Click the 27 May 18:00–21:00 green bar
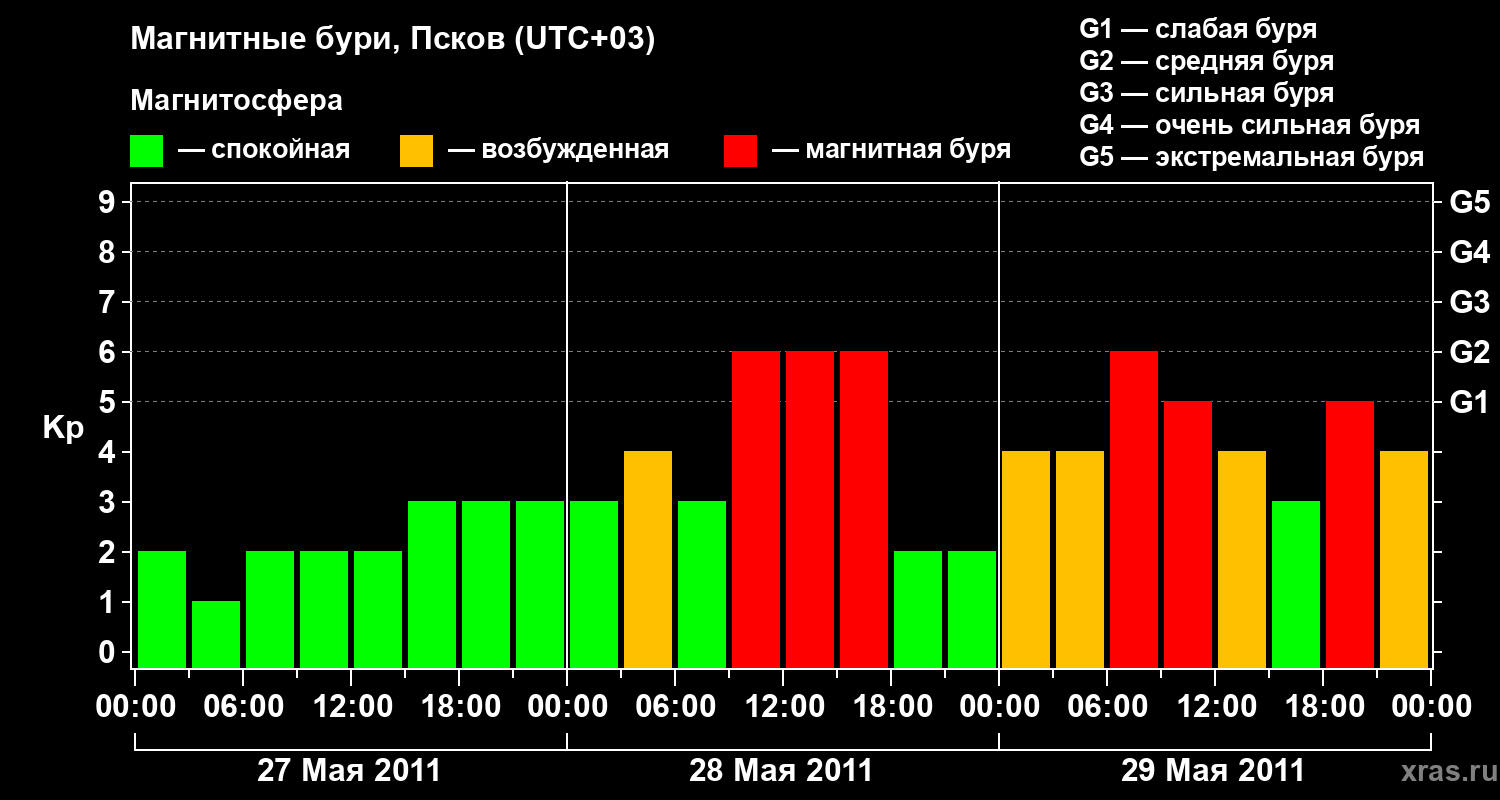The height and width of the screenshot is (800, 1500). 486,584
